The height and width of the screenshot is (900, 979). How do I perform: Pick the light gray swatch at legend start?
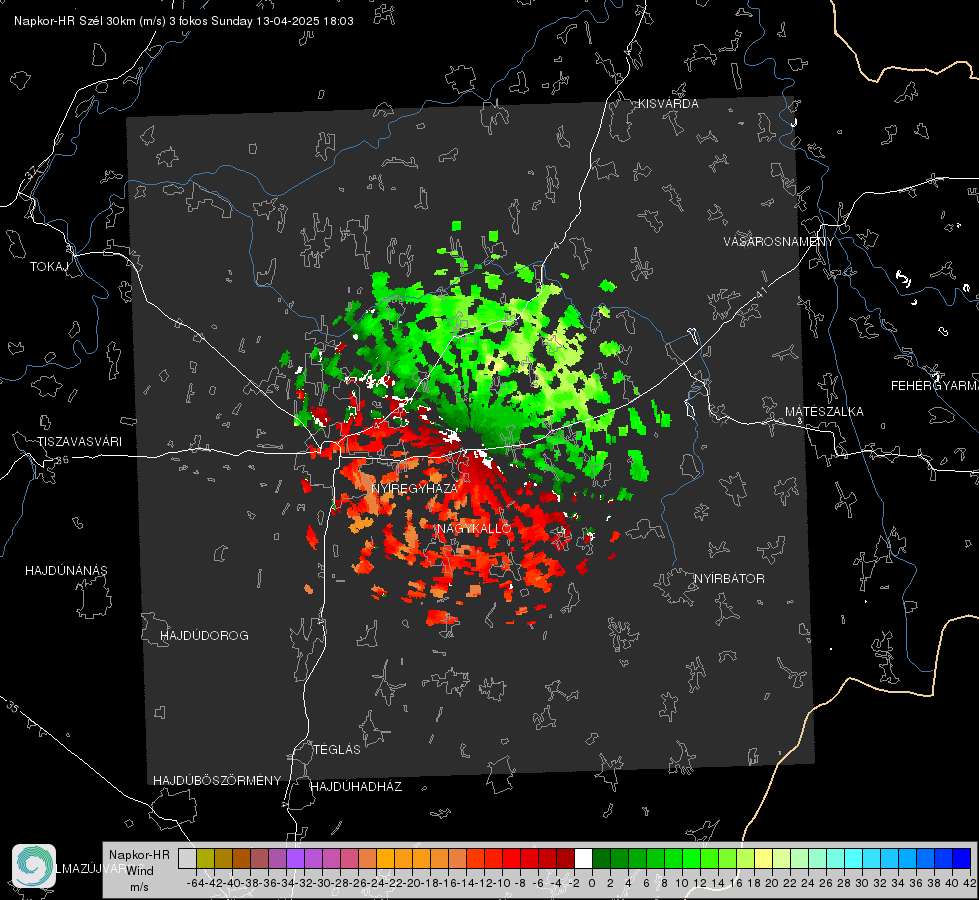point(187,859)
